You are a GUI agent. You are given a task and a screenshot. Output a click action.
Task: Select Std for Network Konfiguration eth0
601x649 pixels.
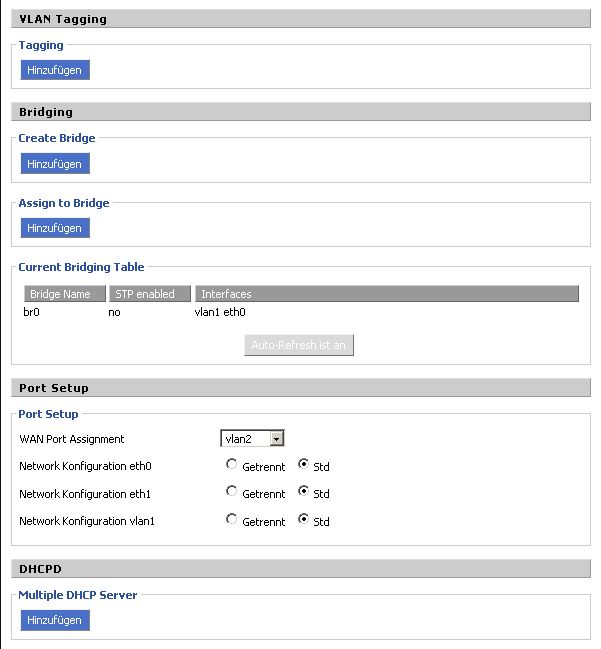click(x=304, y=465)
